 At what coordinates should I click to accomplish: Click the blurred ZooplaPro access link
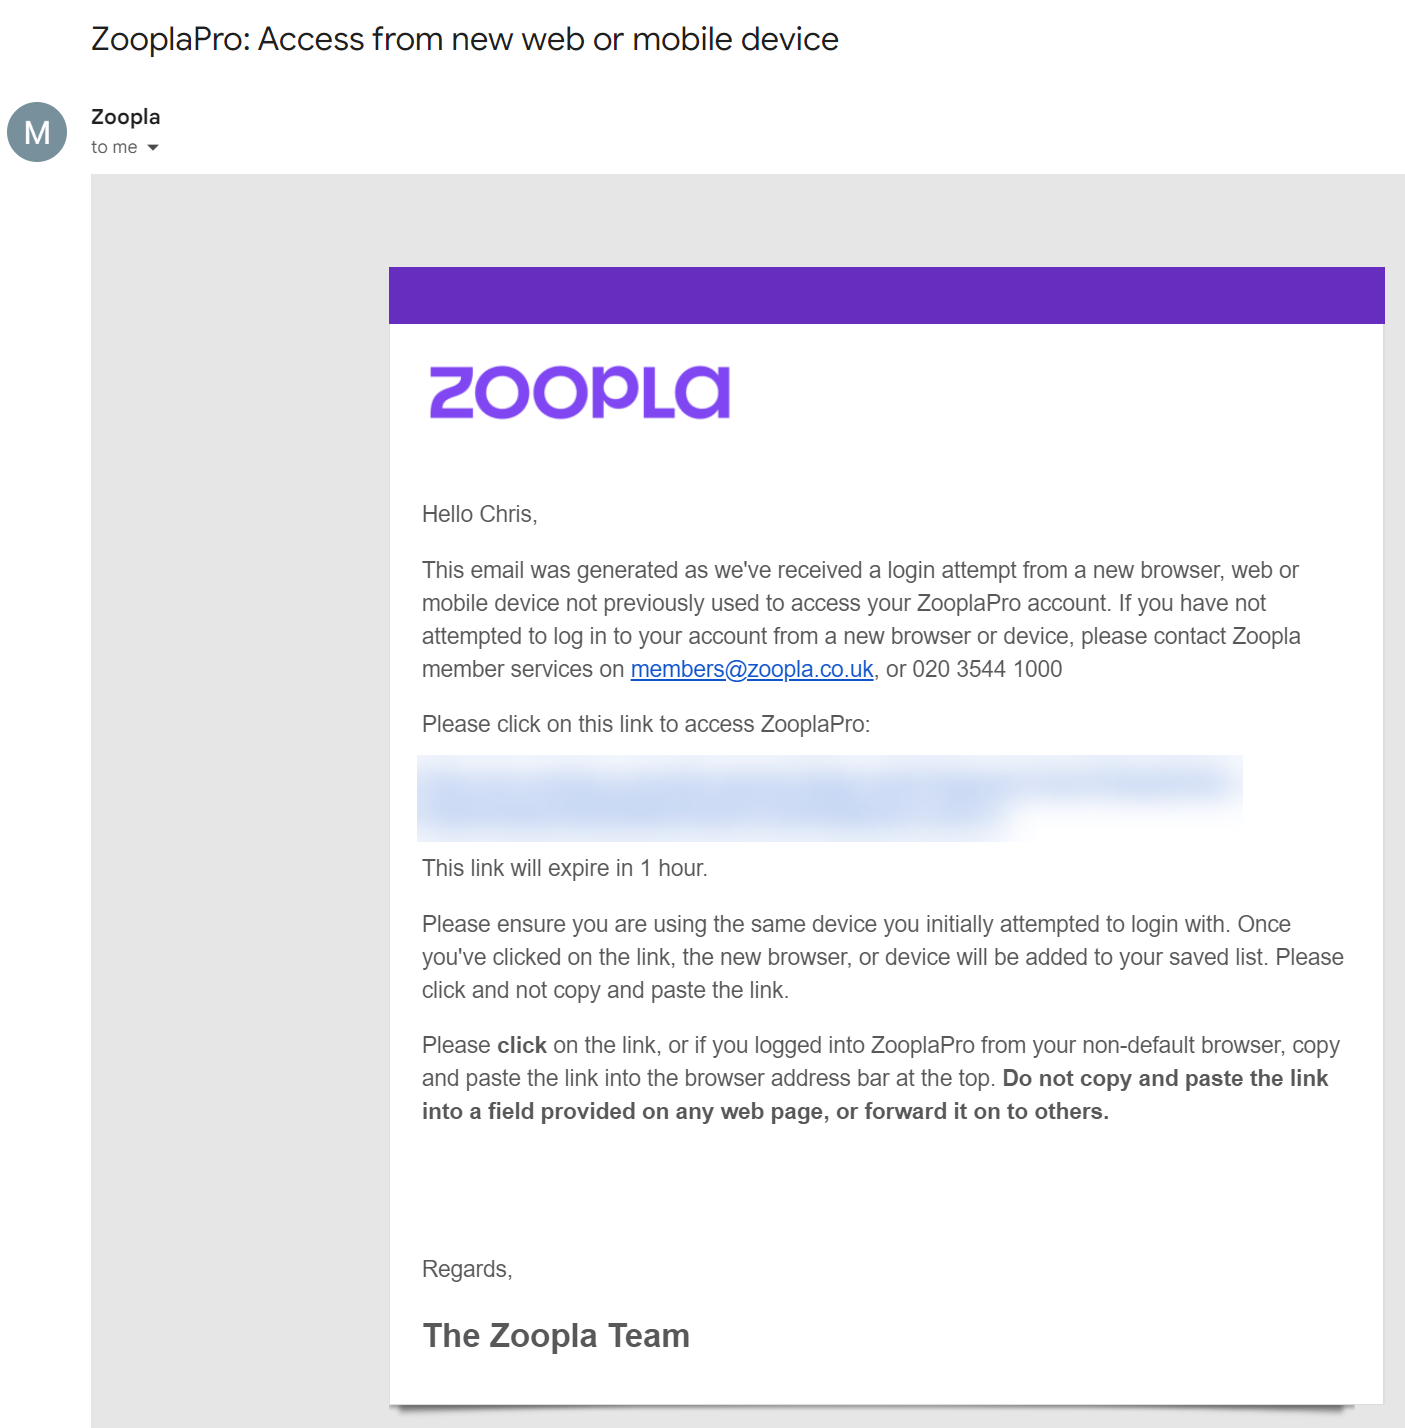pyautogui.click(x=829, y=798)
